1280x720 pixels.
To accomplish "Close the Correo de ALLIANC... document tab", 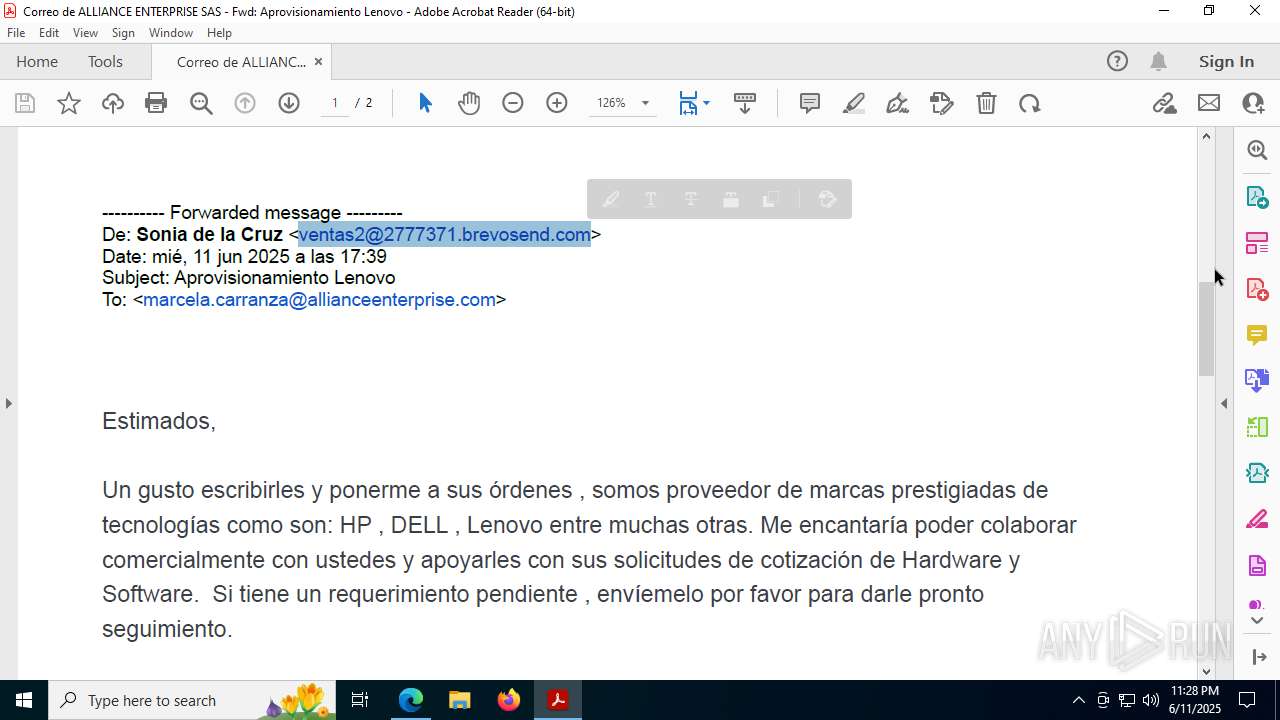I will click(318, 61).
